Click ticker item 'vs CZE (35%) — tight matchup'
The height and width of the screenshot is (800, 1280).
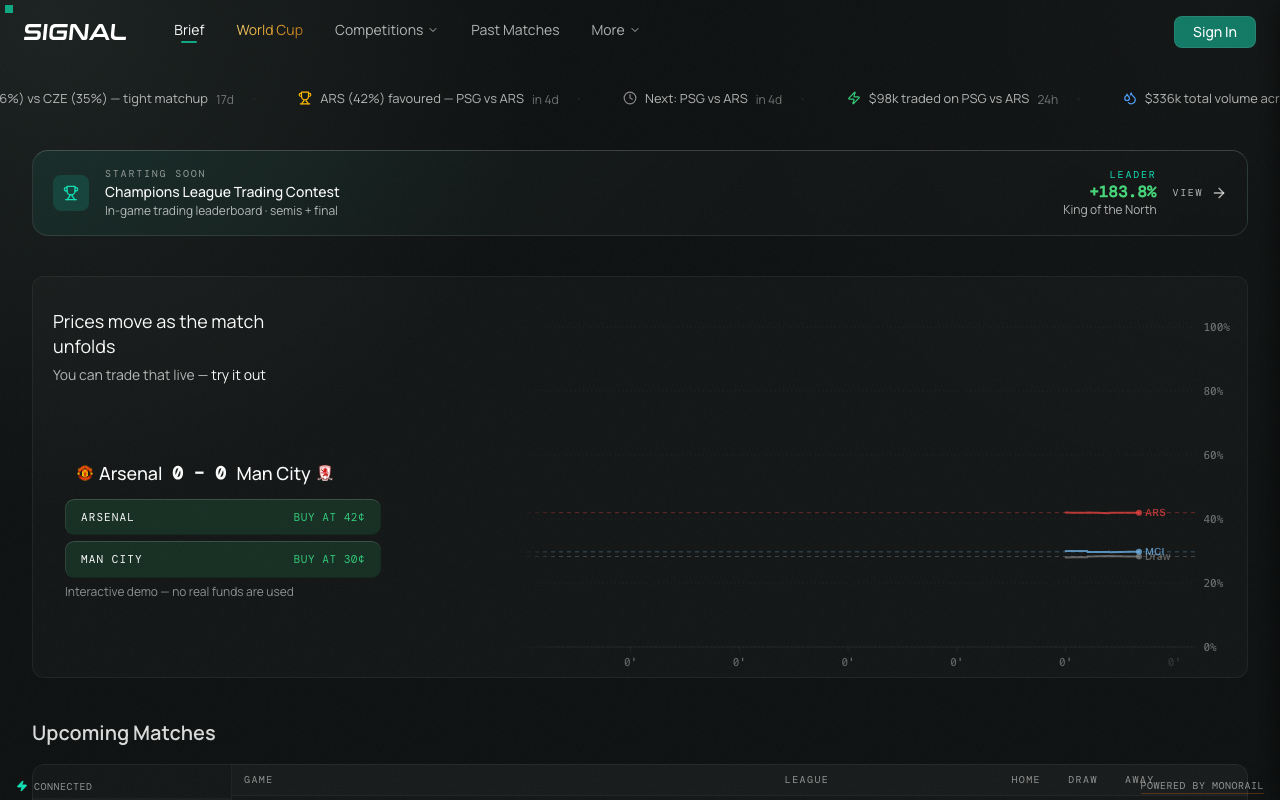(x=117, y=98)
